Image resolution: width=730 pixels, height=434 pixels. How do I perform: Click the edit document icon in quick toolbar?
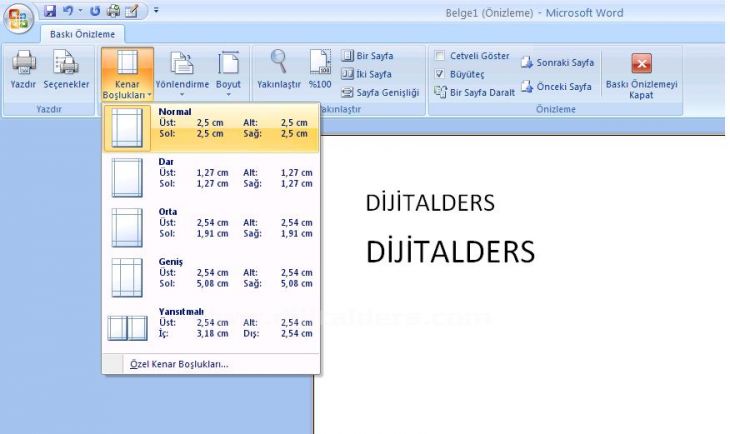point(132,11)
